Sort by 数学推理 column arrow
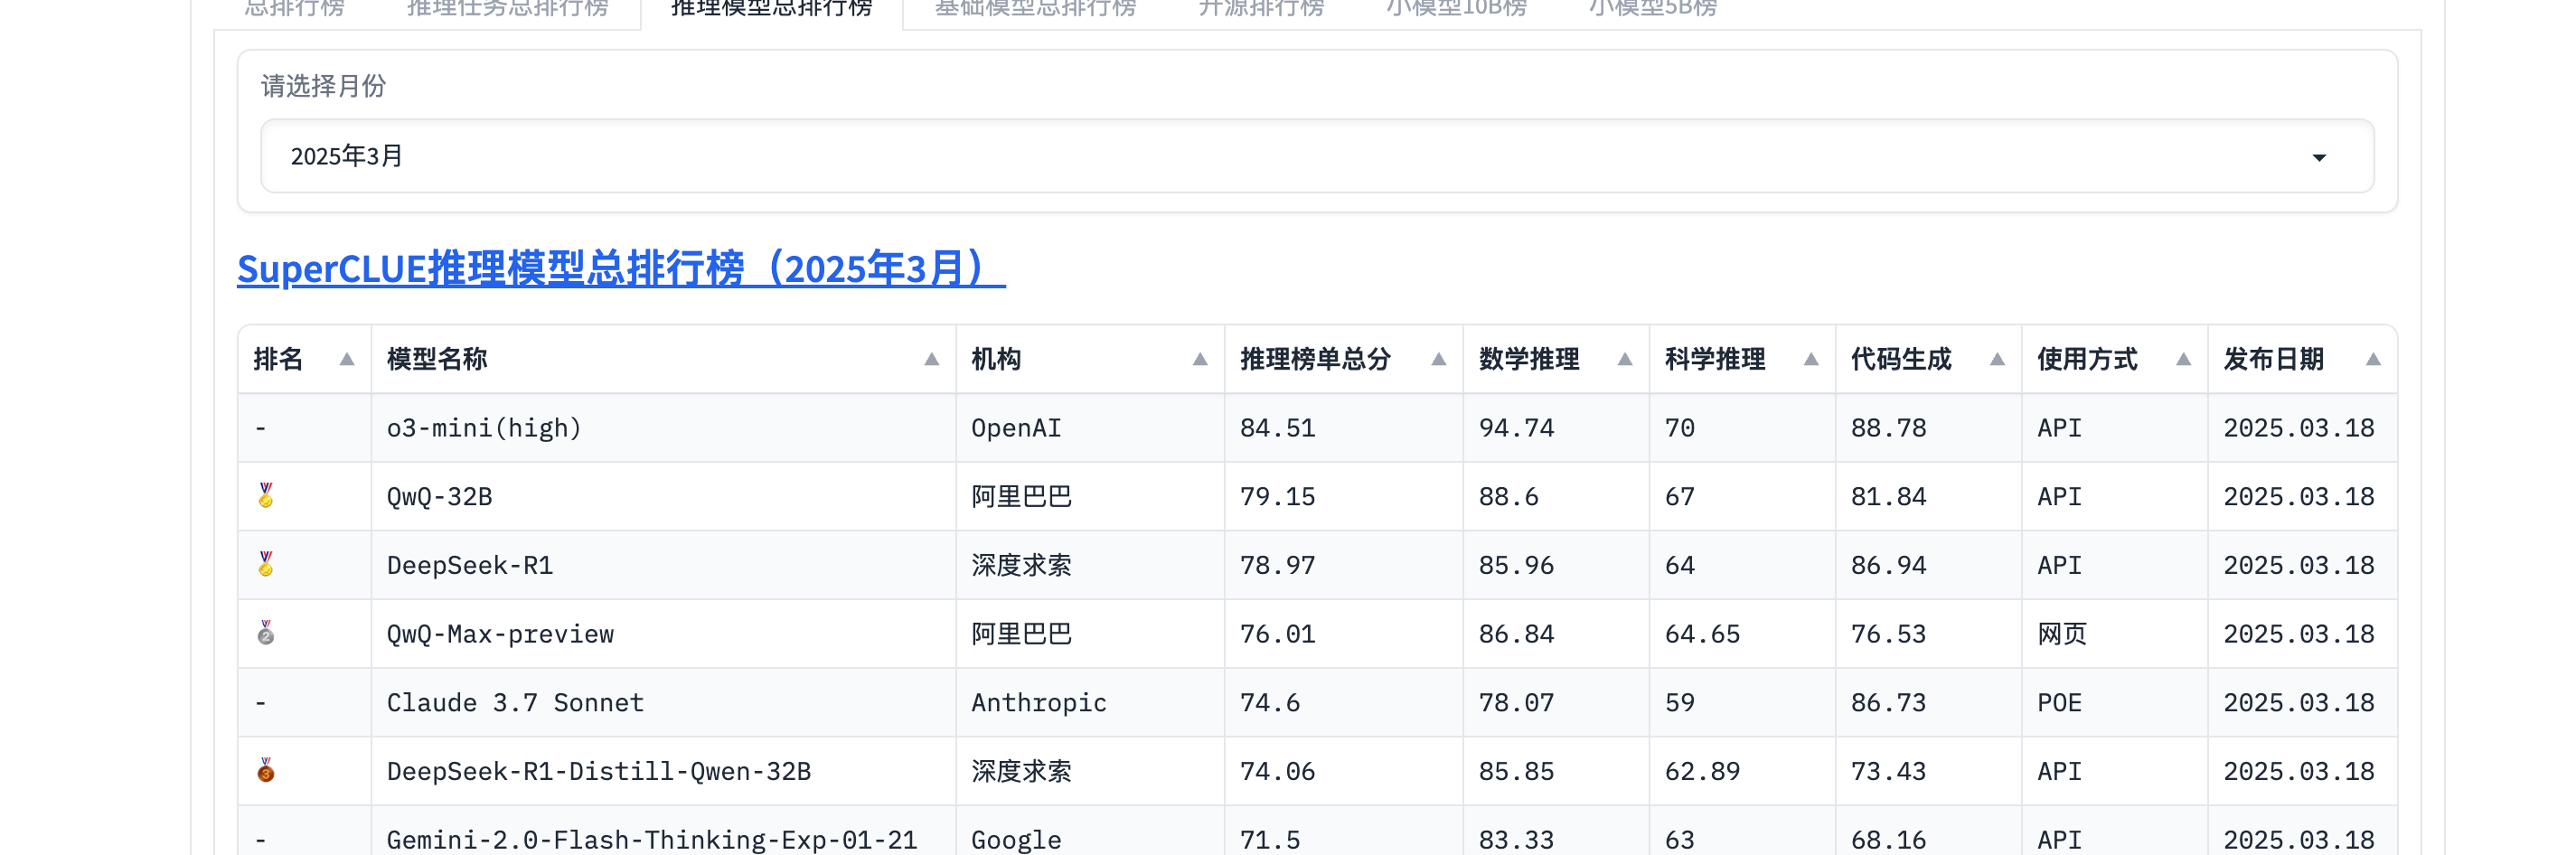2576x855 pixels. point(1625,359)
